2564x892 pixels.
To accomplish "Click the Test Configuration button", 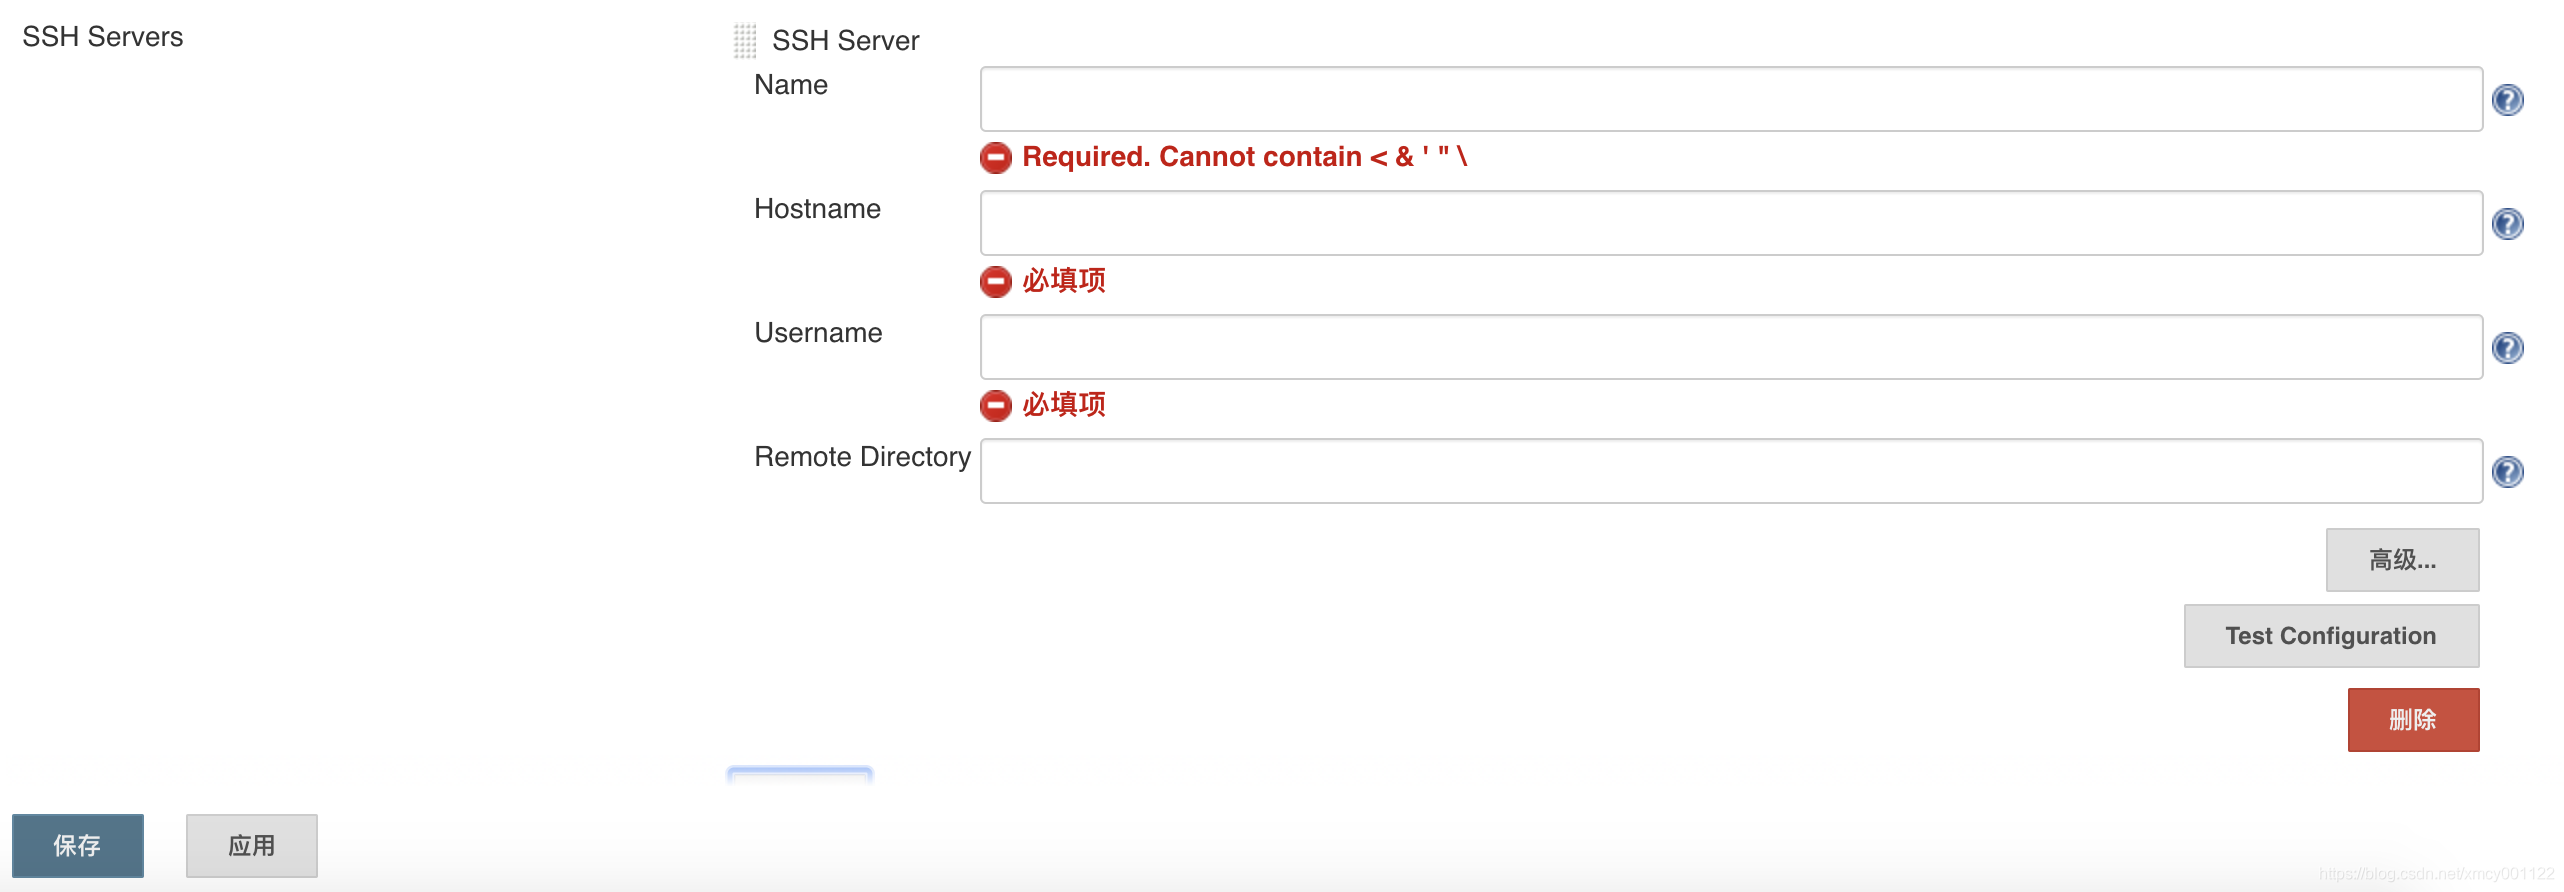I will (2331, 636).
